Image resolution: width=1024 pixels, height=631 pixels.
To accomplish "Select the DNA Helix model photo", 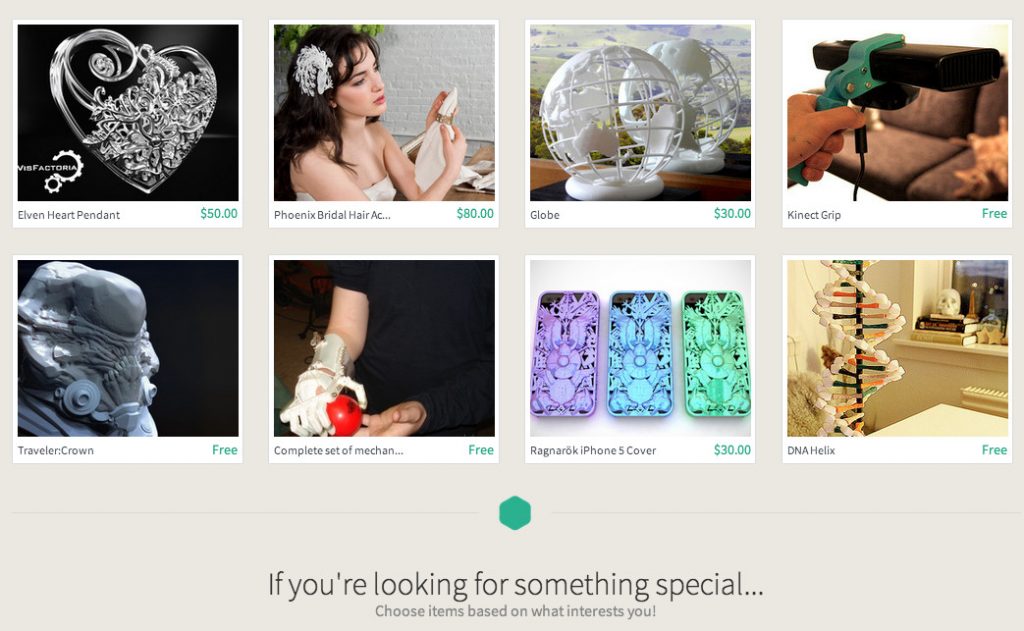I will [x=897, y=348].
